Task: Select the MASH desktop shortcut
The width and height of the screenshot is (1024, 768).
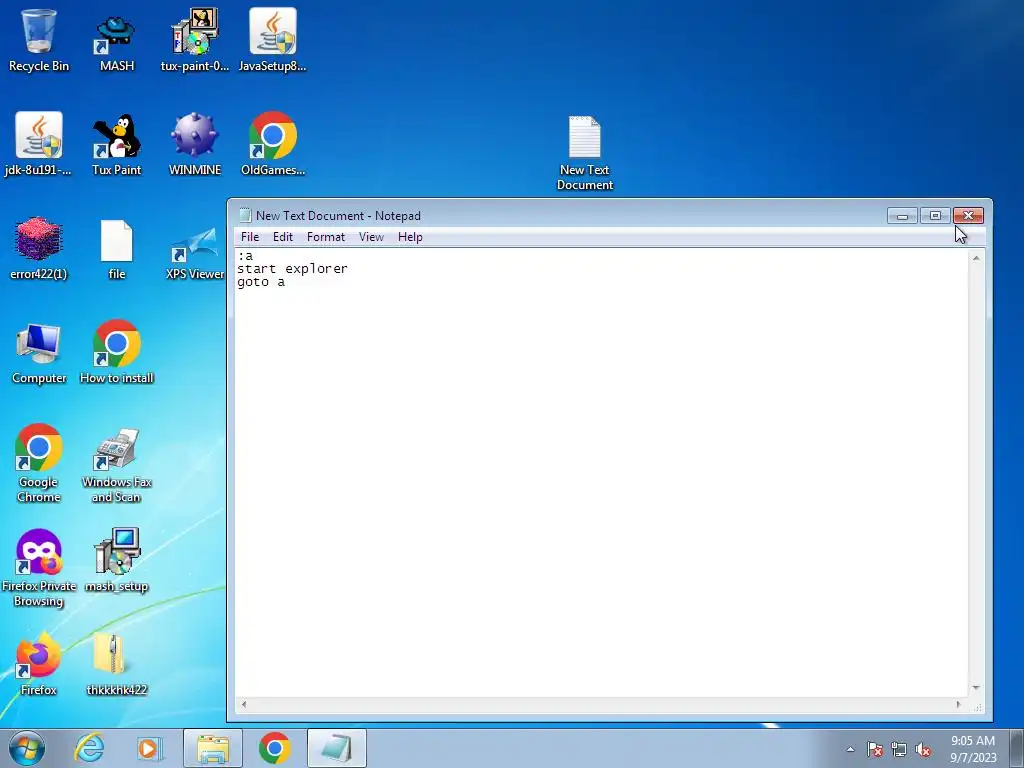Action: [x=117, y=40]
